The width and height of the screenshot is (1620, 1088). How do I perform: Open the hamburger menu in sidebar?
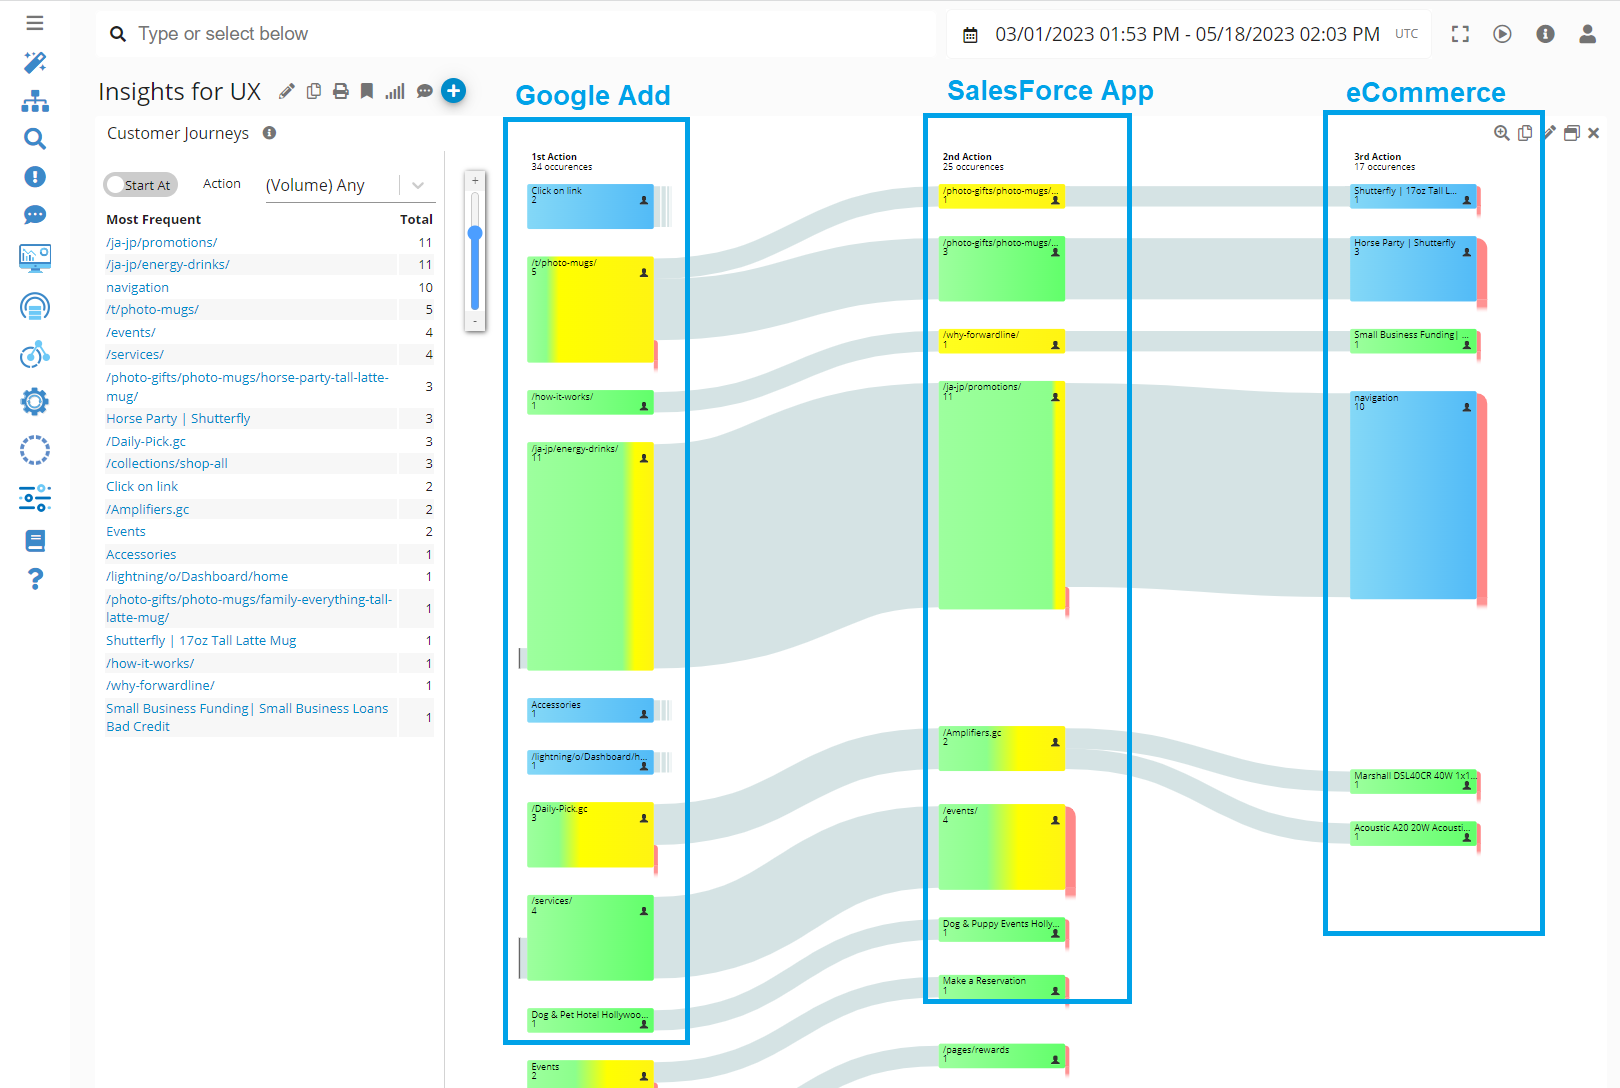pos(35,23)
